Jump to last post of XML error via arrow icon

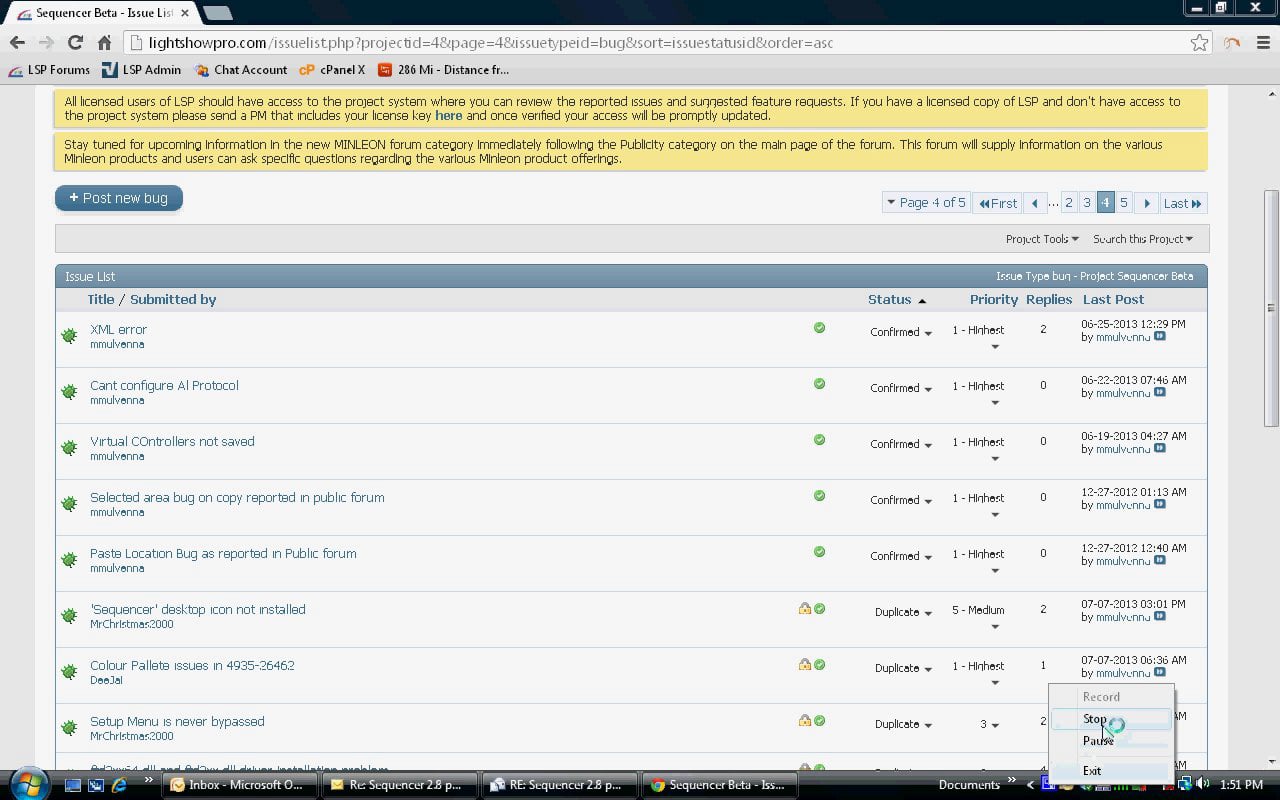point(1160,337)
